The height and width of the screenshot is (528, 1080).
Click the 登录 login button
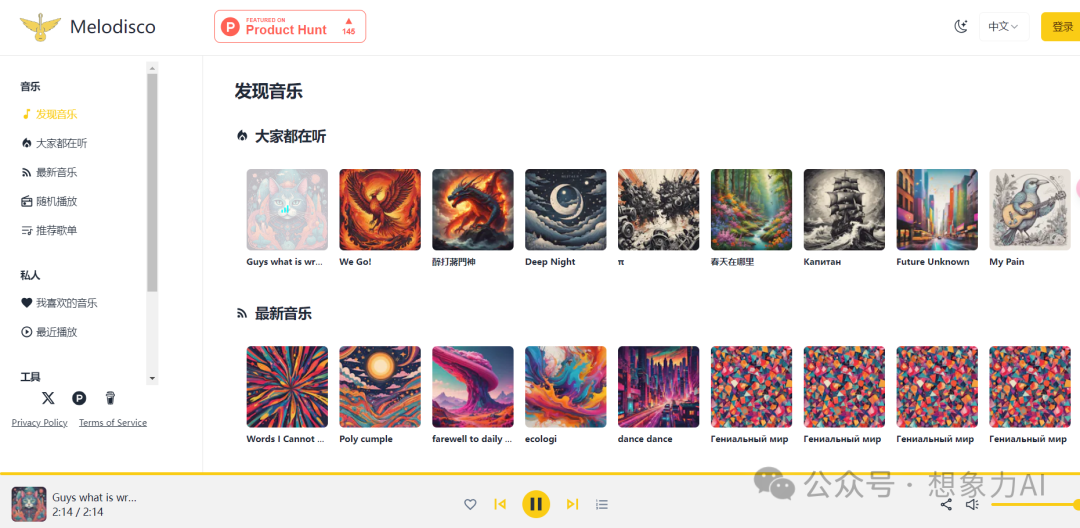[1061, 27]
